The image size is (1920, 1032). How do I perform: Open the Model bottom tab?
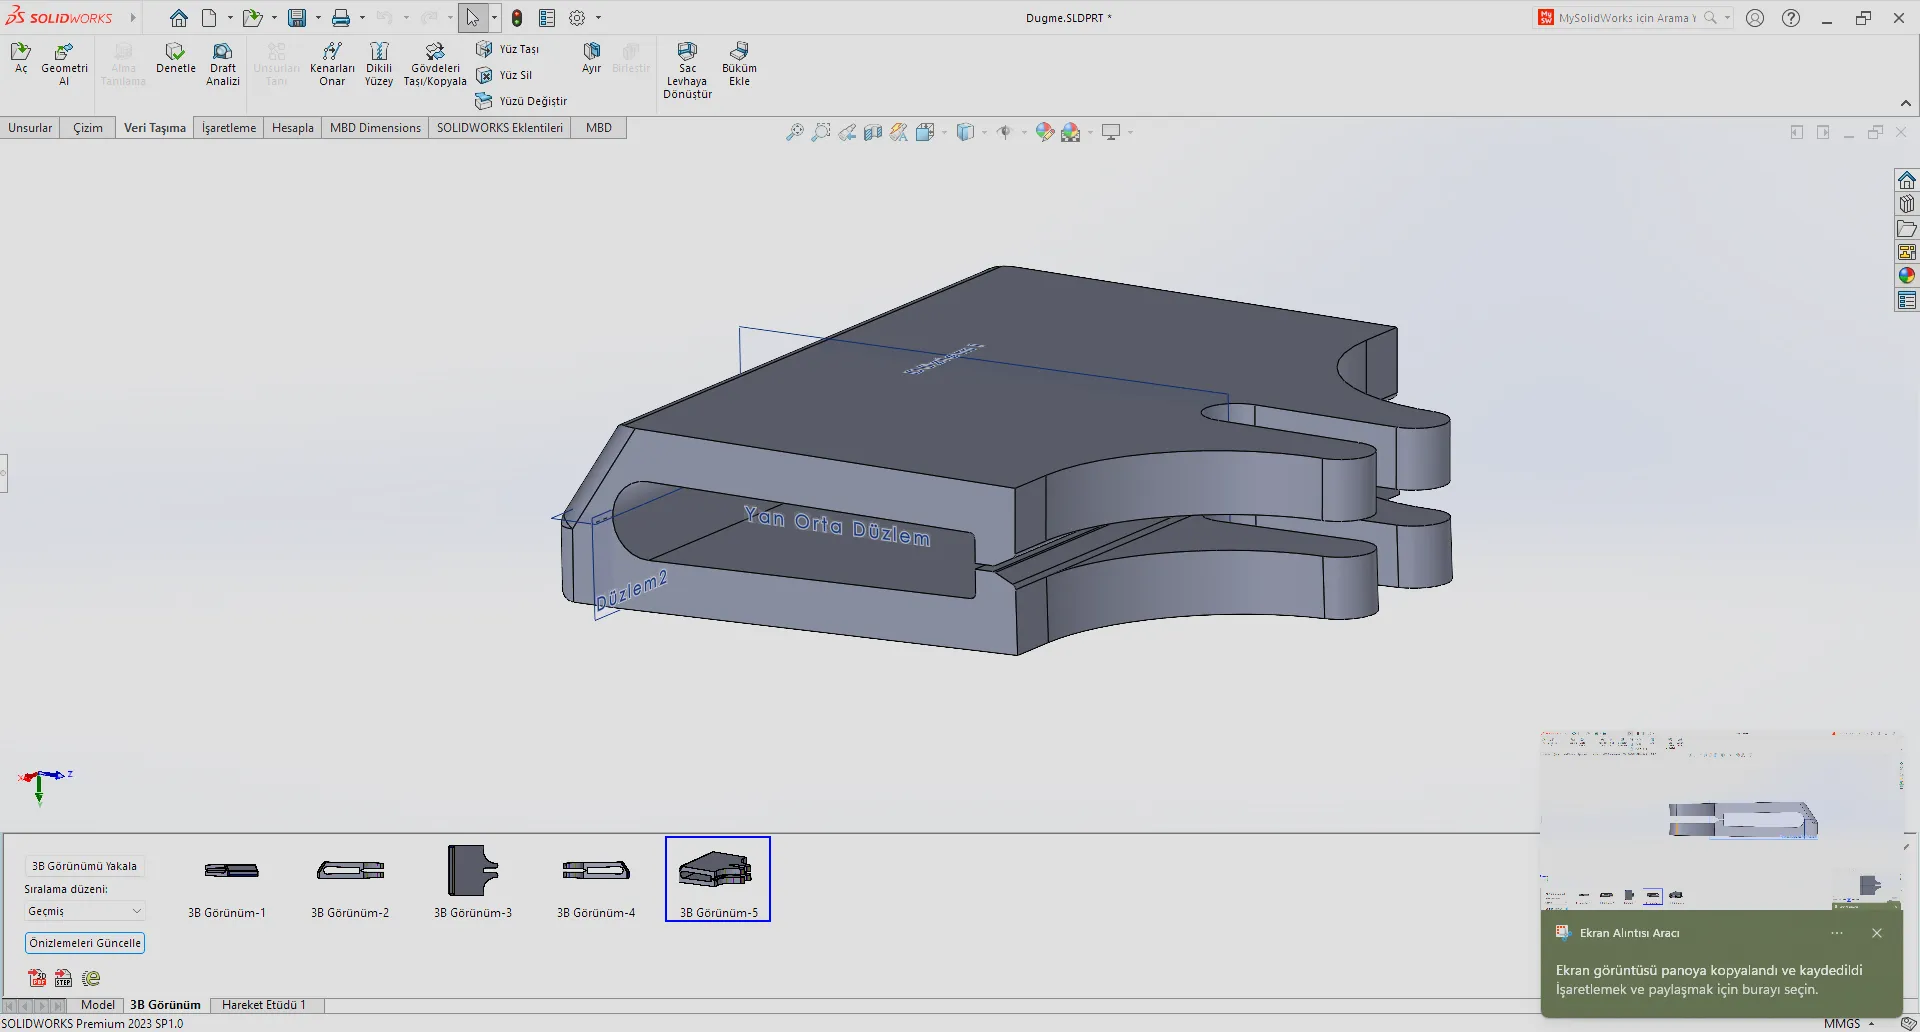click(x=98, y=1005)
